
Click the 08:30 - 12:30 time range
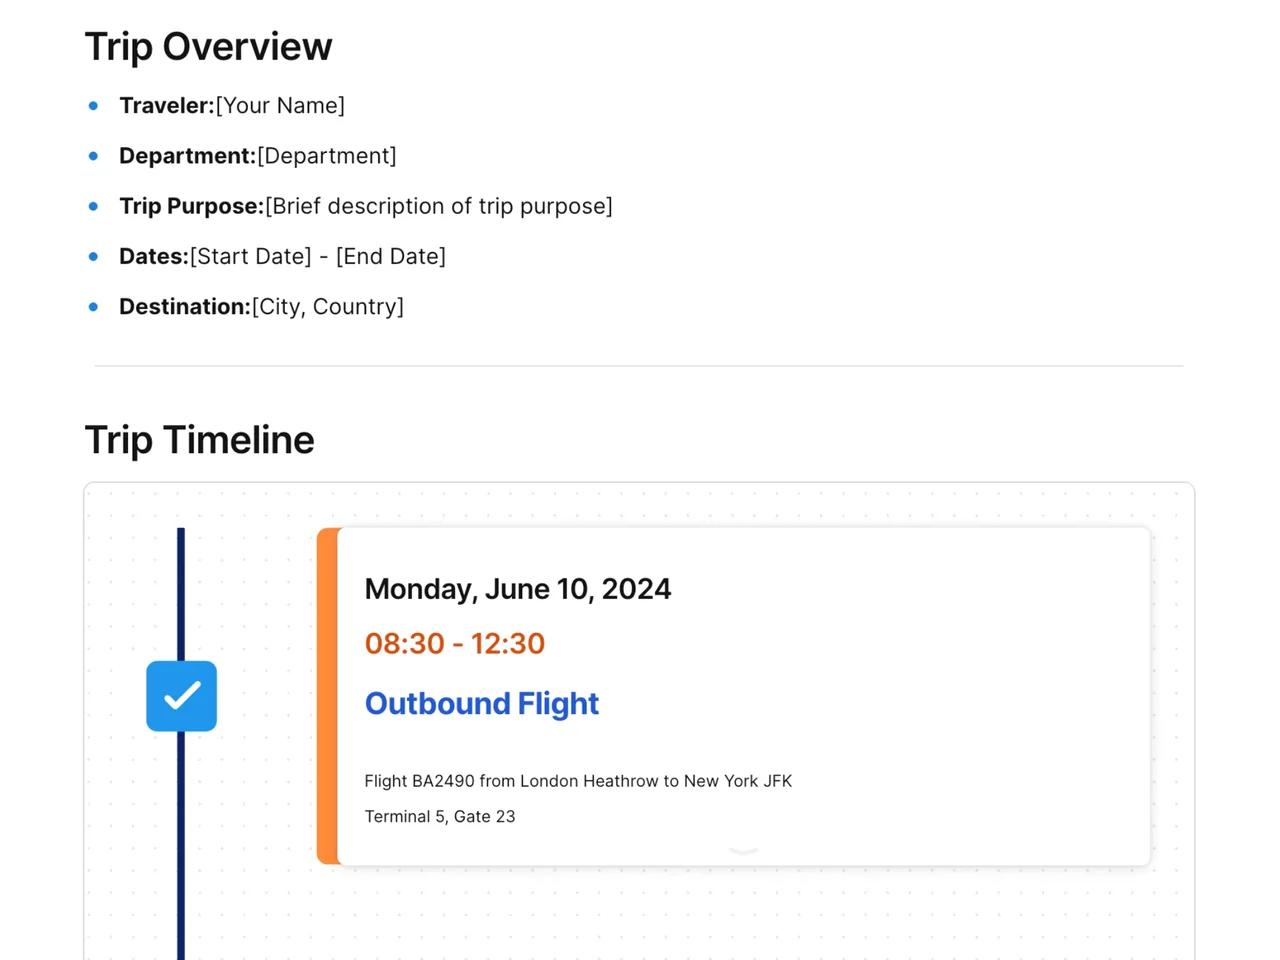coord(454,643)
